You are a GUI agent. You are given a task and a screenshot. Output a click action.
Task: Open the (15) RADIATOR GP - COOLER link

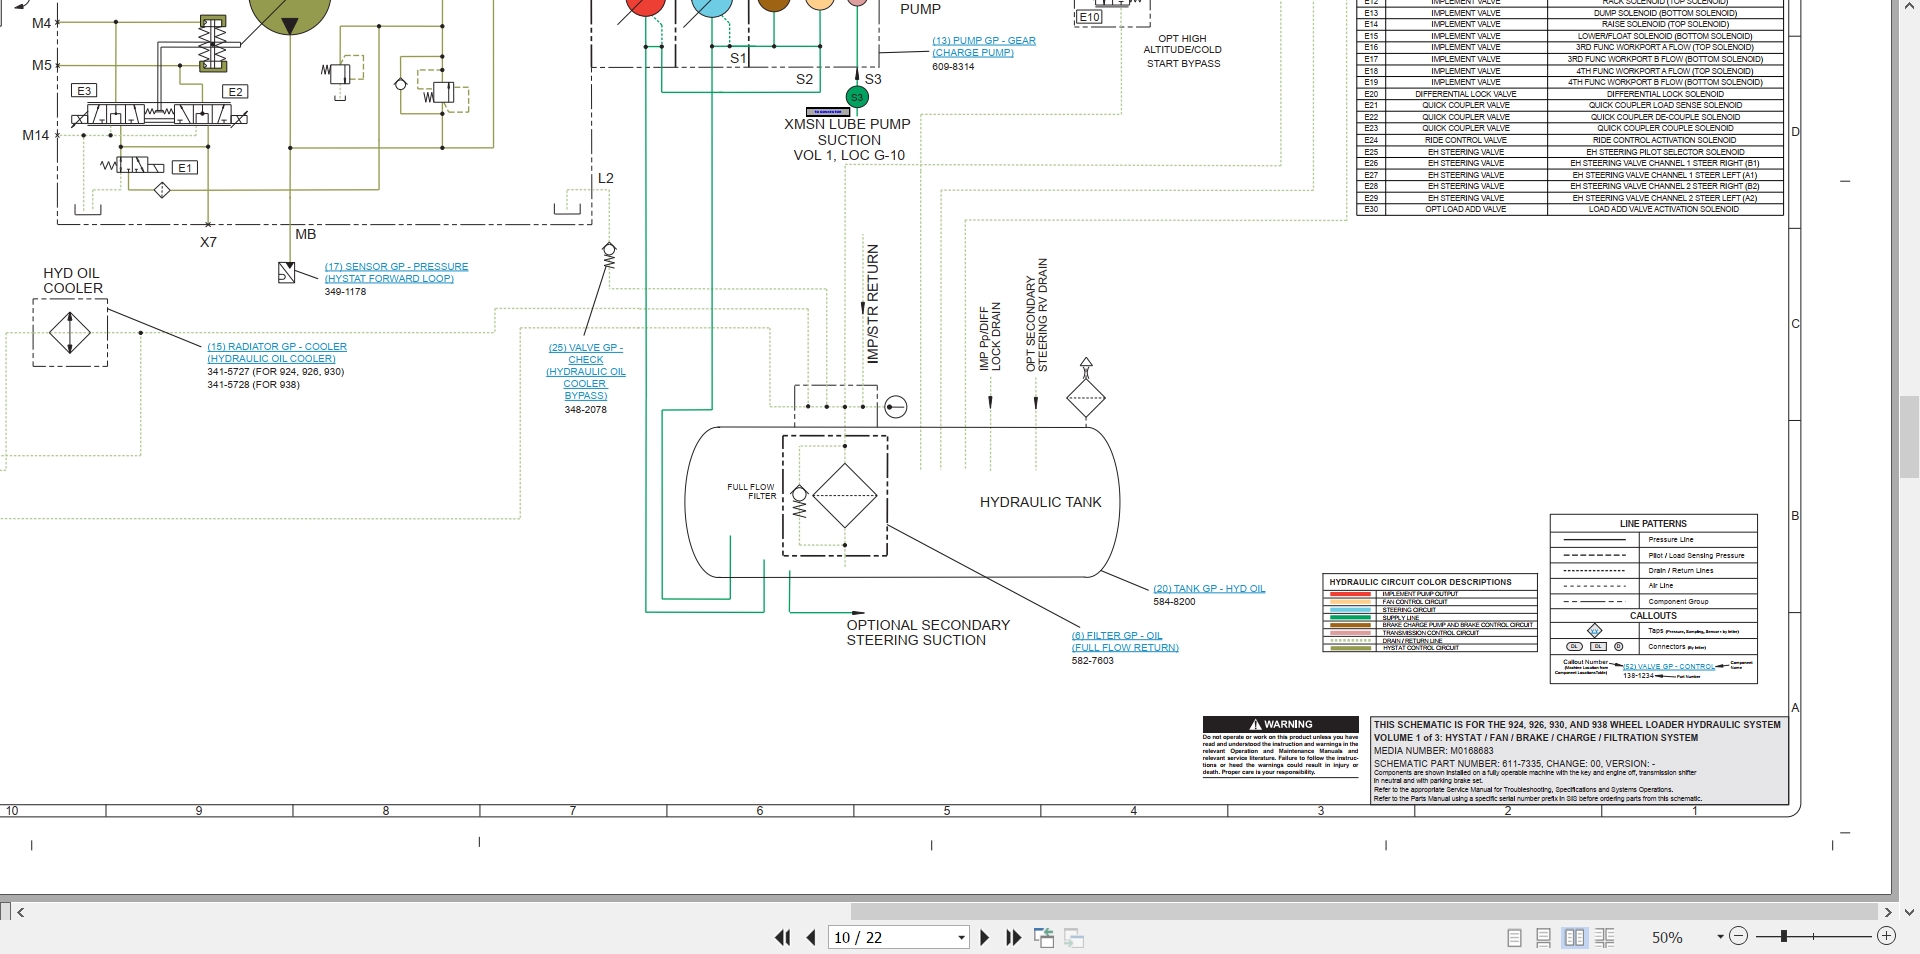pyautogui.click(x=277, y=352)
